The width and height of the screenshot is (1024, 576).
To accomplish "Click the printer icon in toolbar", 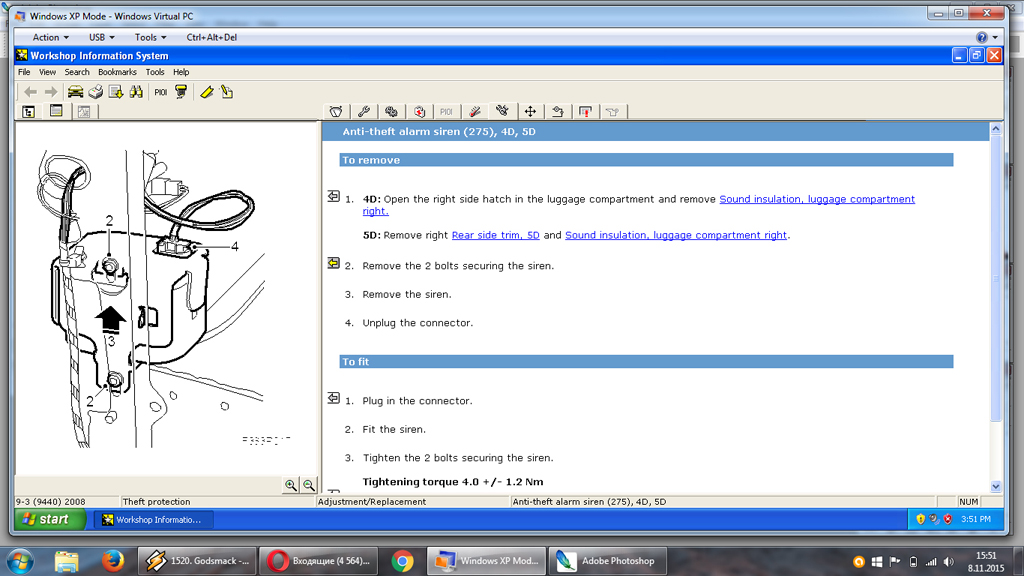I will tap(96, 92).
